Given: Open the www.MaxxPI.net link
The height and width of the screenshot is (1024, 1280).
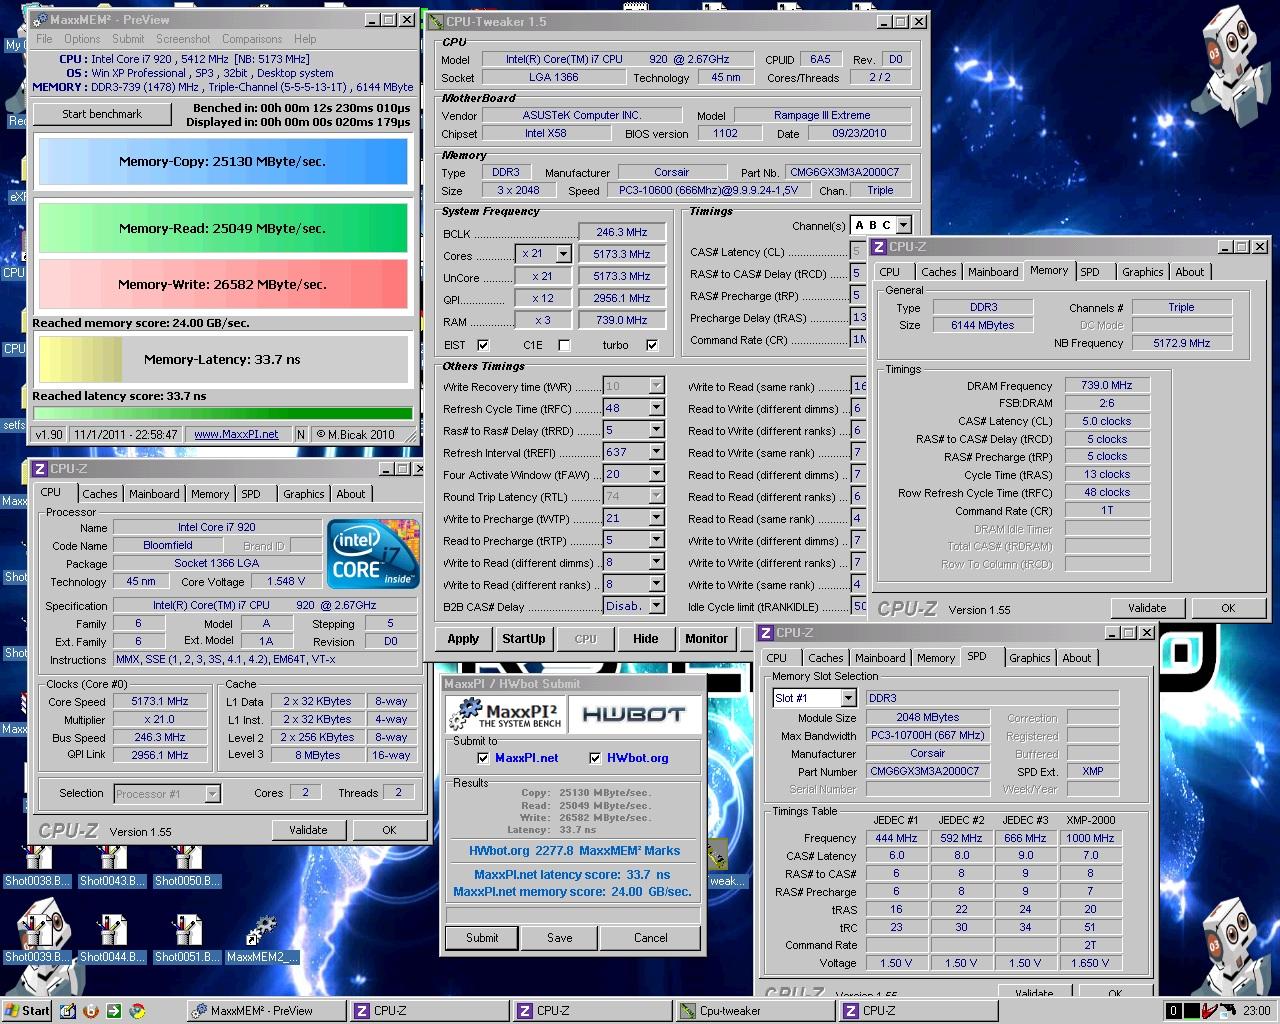Looking at the screenshot, I should (236, 435).
